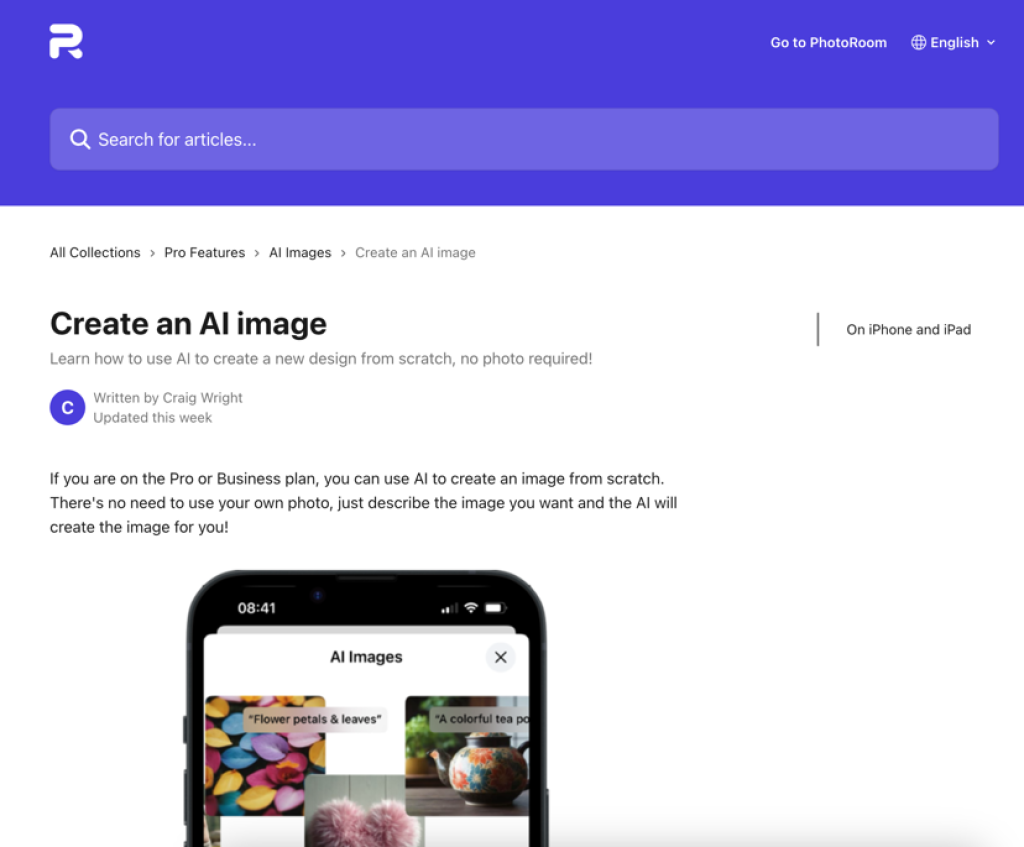Focus the Search for articles field
The height and width of the screenshot is (847, 1024).
tap(524, 139)
